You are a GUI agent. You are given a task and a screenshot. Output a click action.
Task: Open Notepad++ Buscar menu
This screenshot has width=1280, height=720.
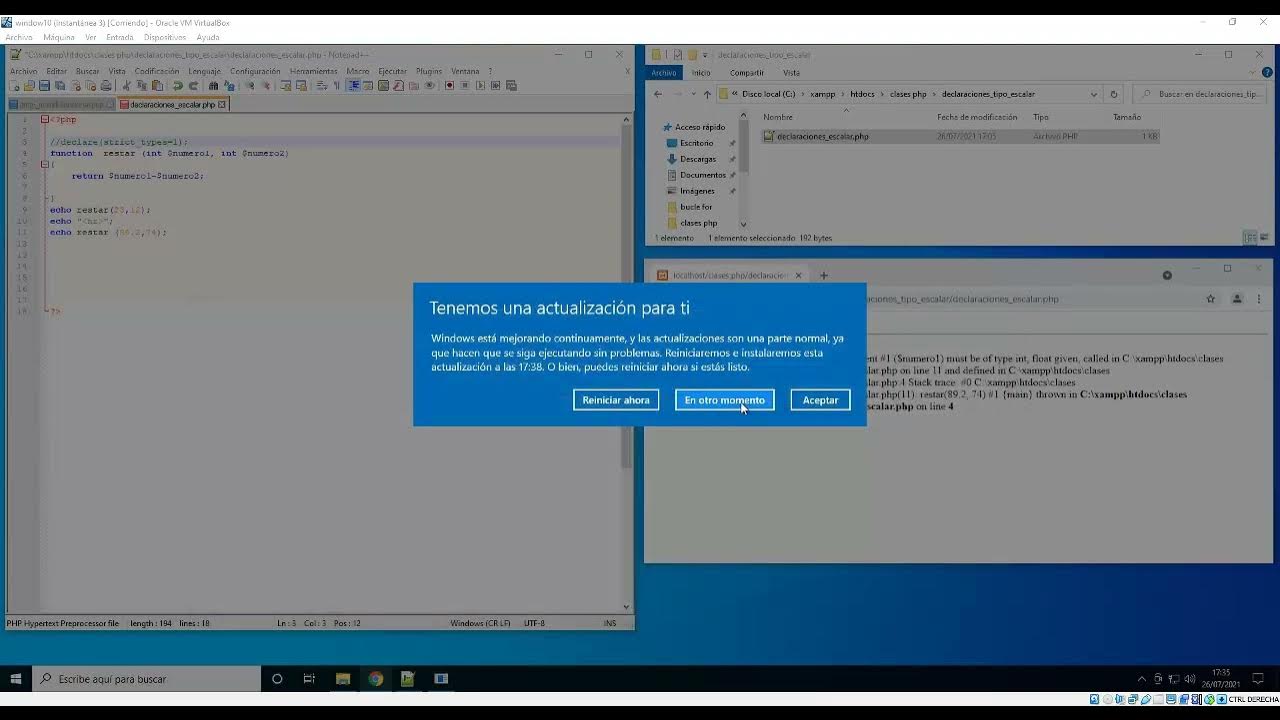tap(88, 71)
